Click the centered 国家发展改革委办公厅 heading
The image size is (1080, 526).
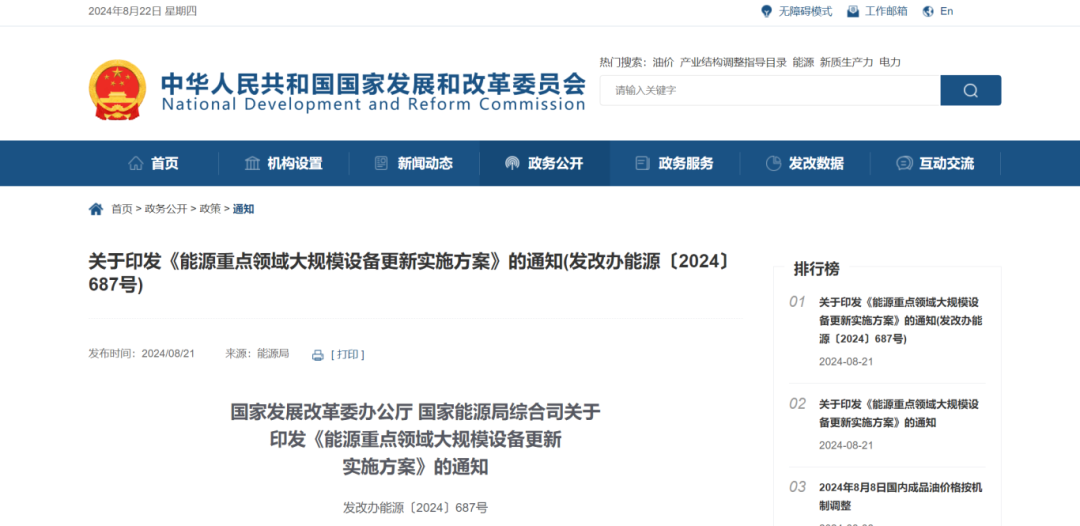[x=415, y=439]
